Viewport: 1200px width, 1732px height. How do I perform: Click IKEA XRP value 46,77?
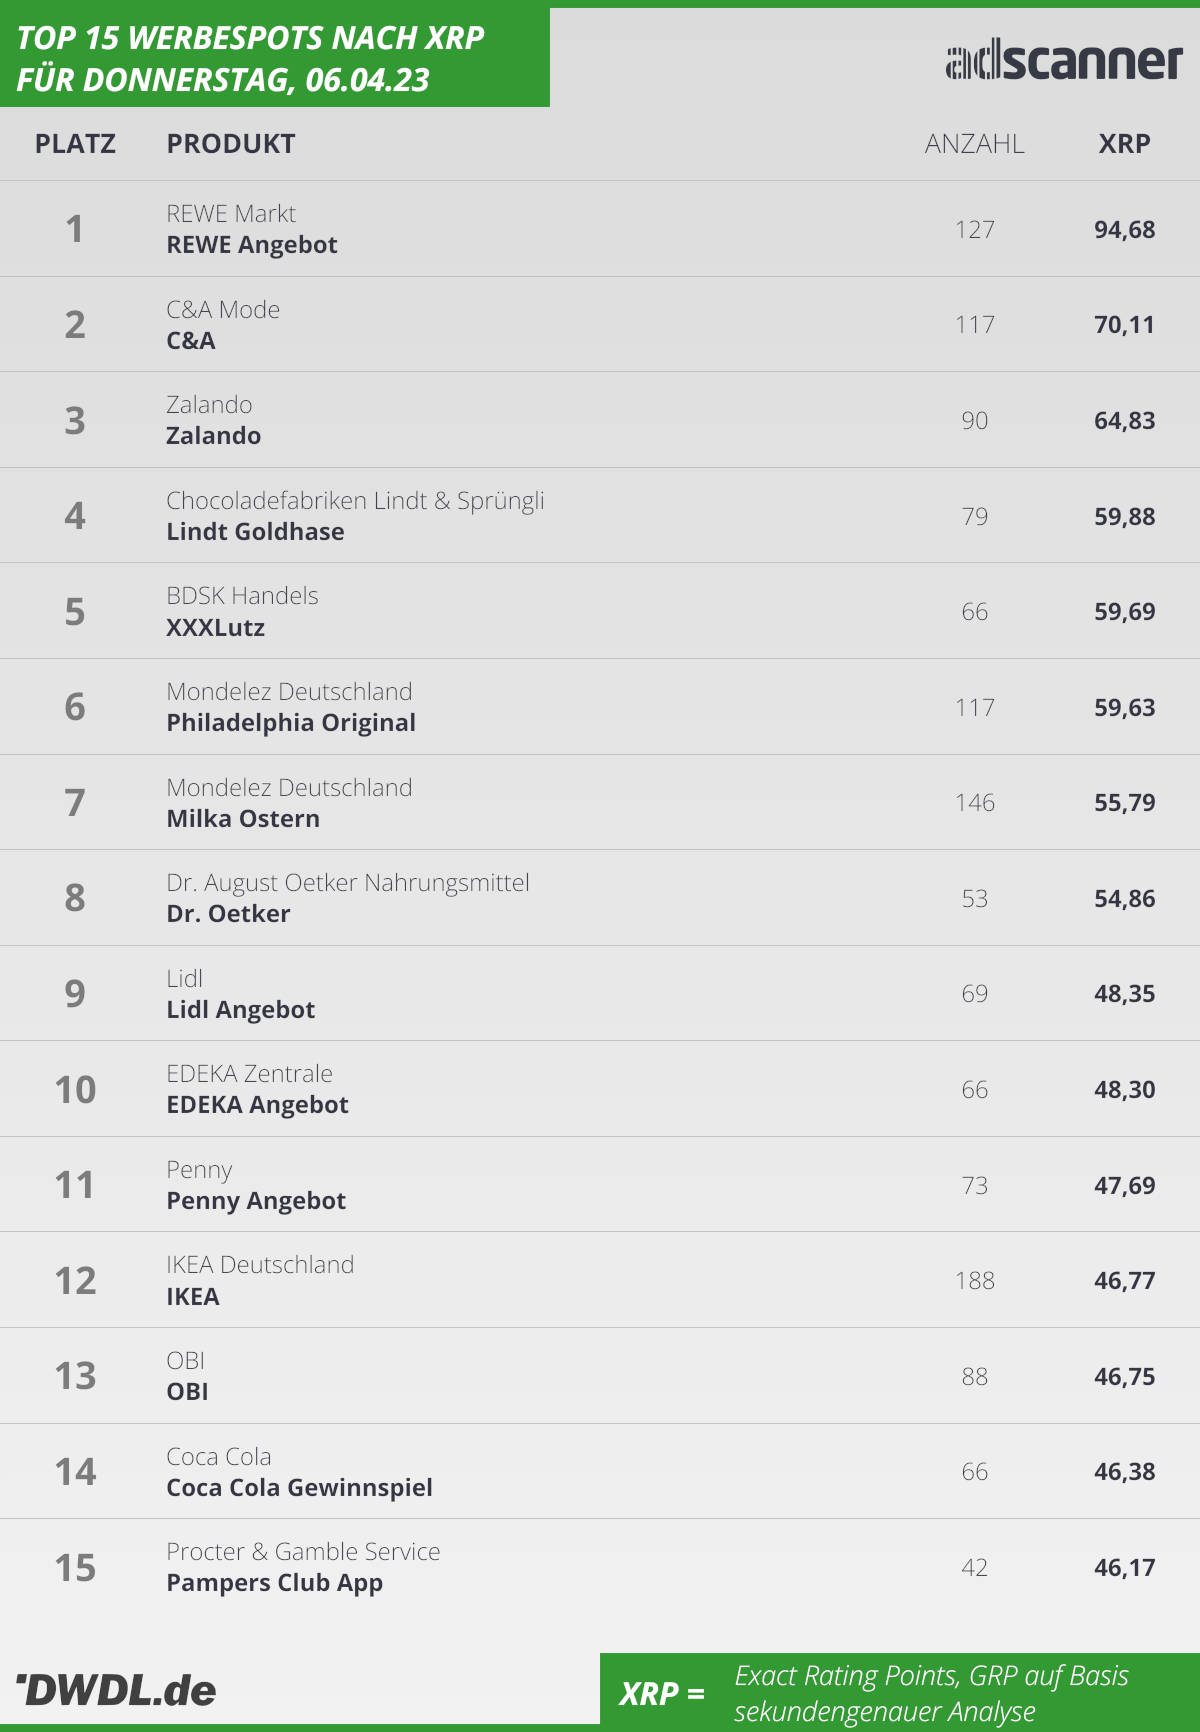tap(1124, 1281)
